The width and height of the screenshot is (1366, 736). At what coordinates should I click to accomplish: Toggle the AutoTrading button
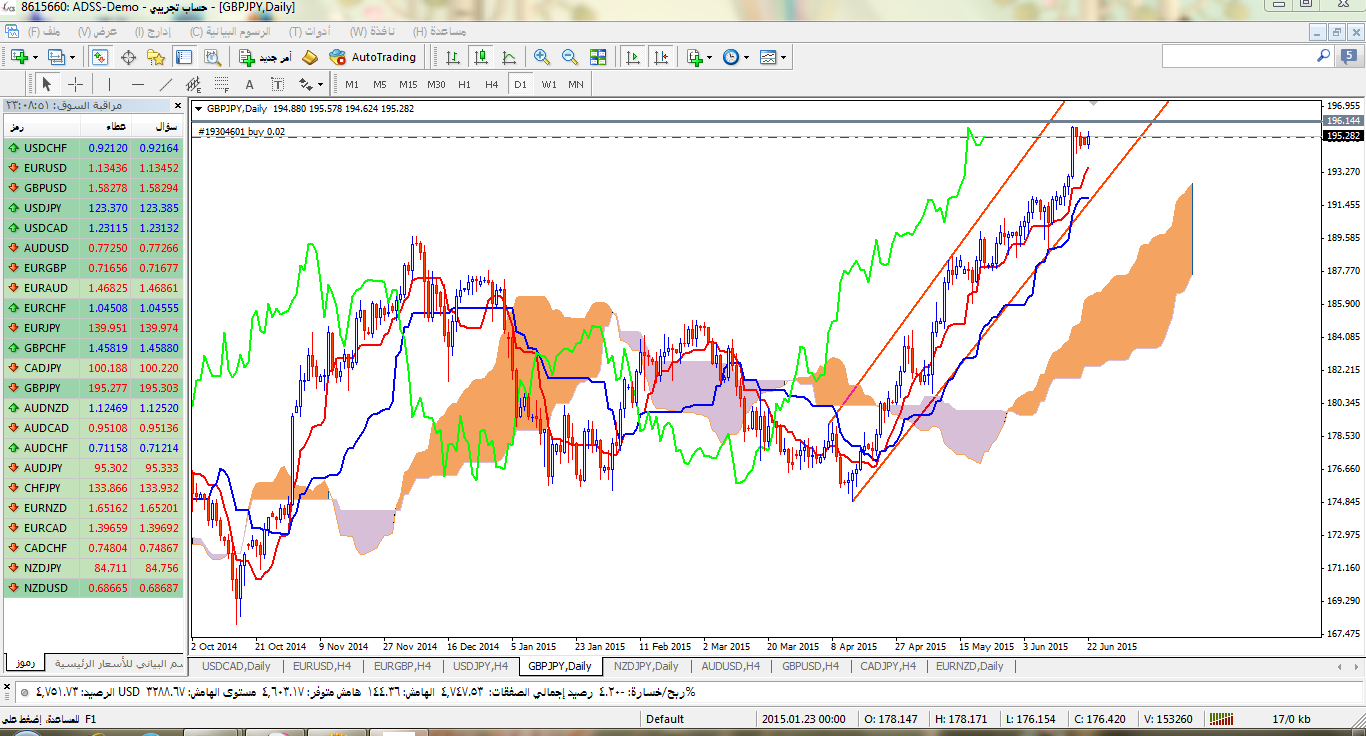(x=373, y=57)
